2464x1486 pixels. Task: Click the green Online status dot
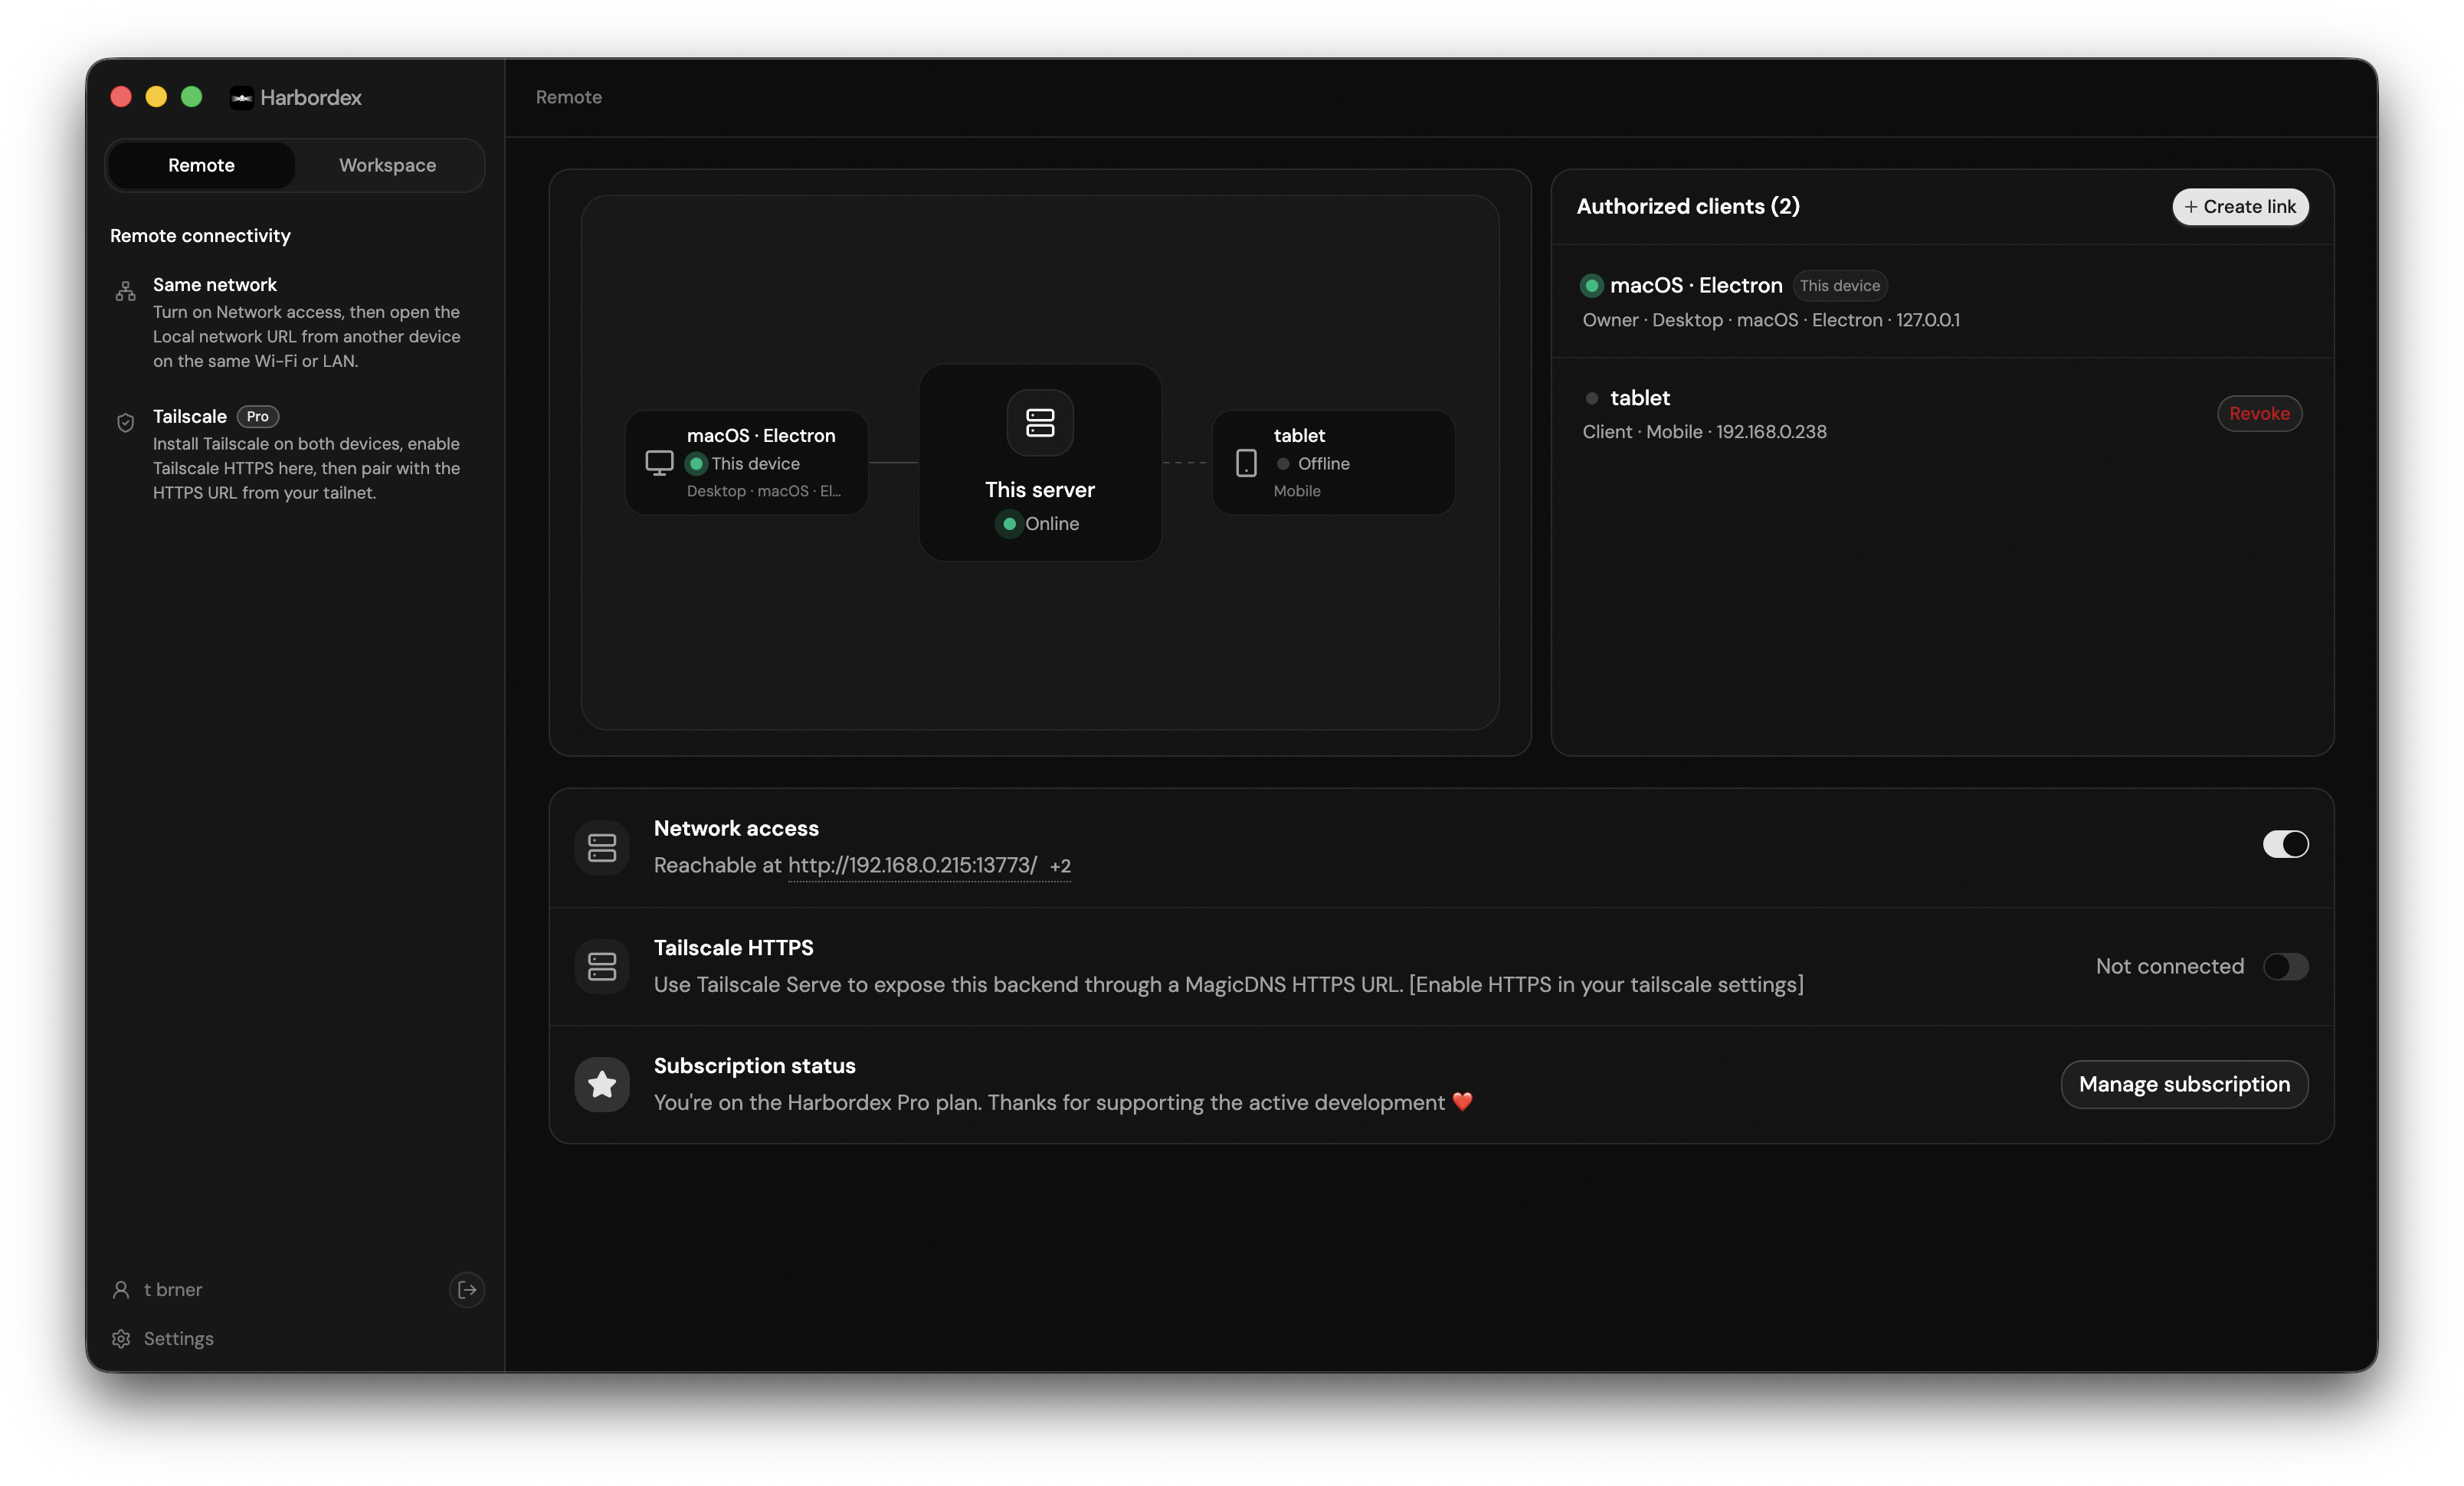[1009, 523]
